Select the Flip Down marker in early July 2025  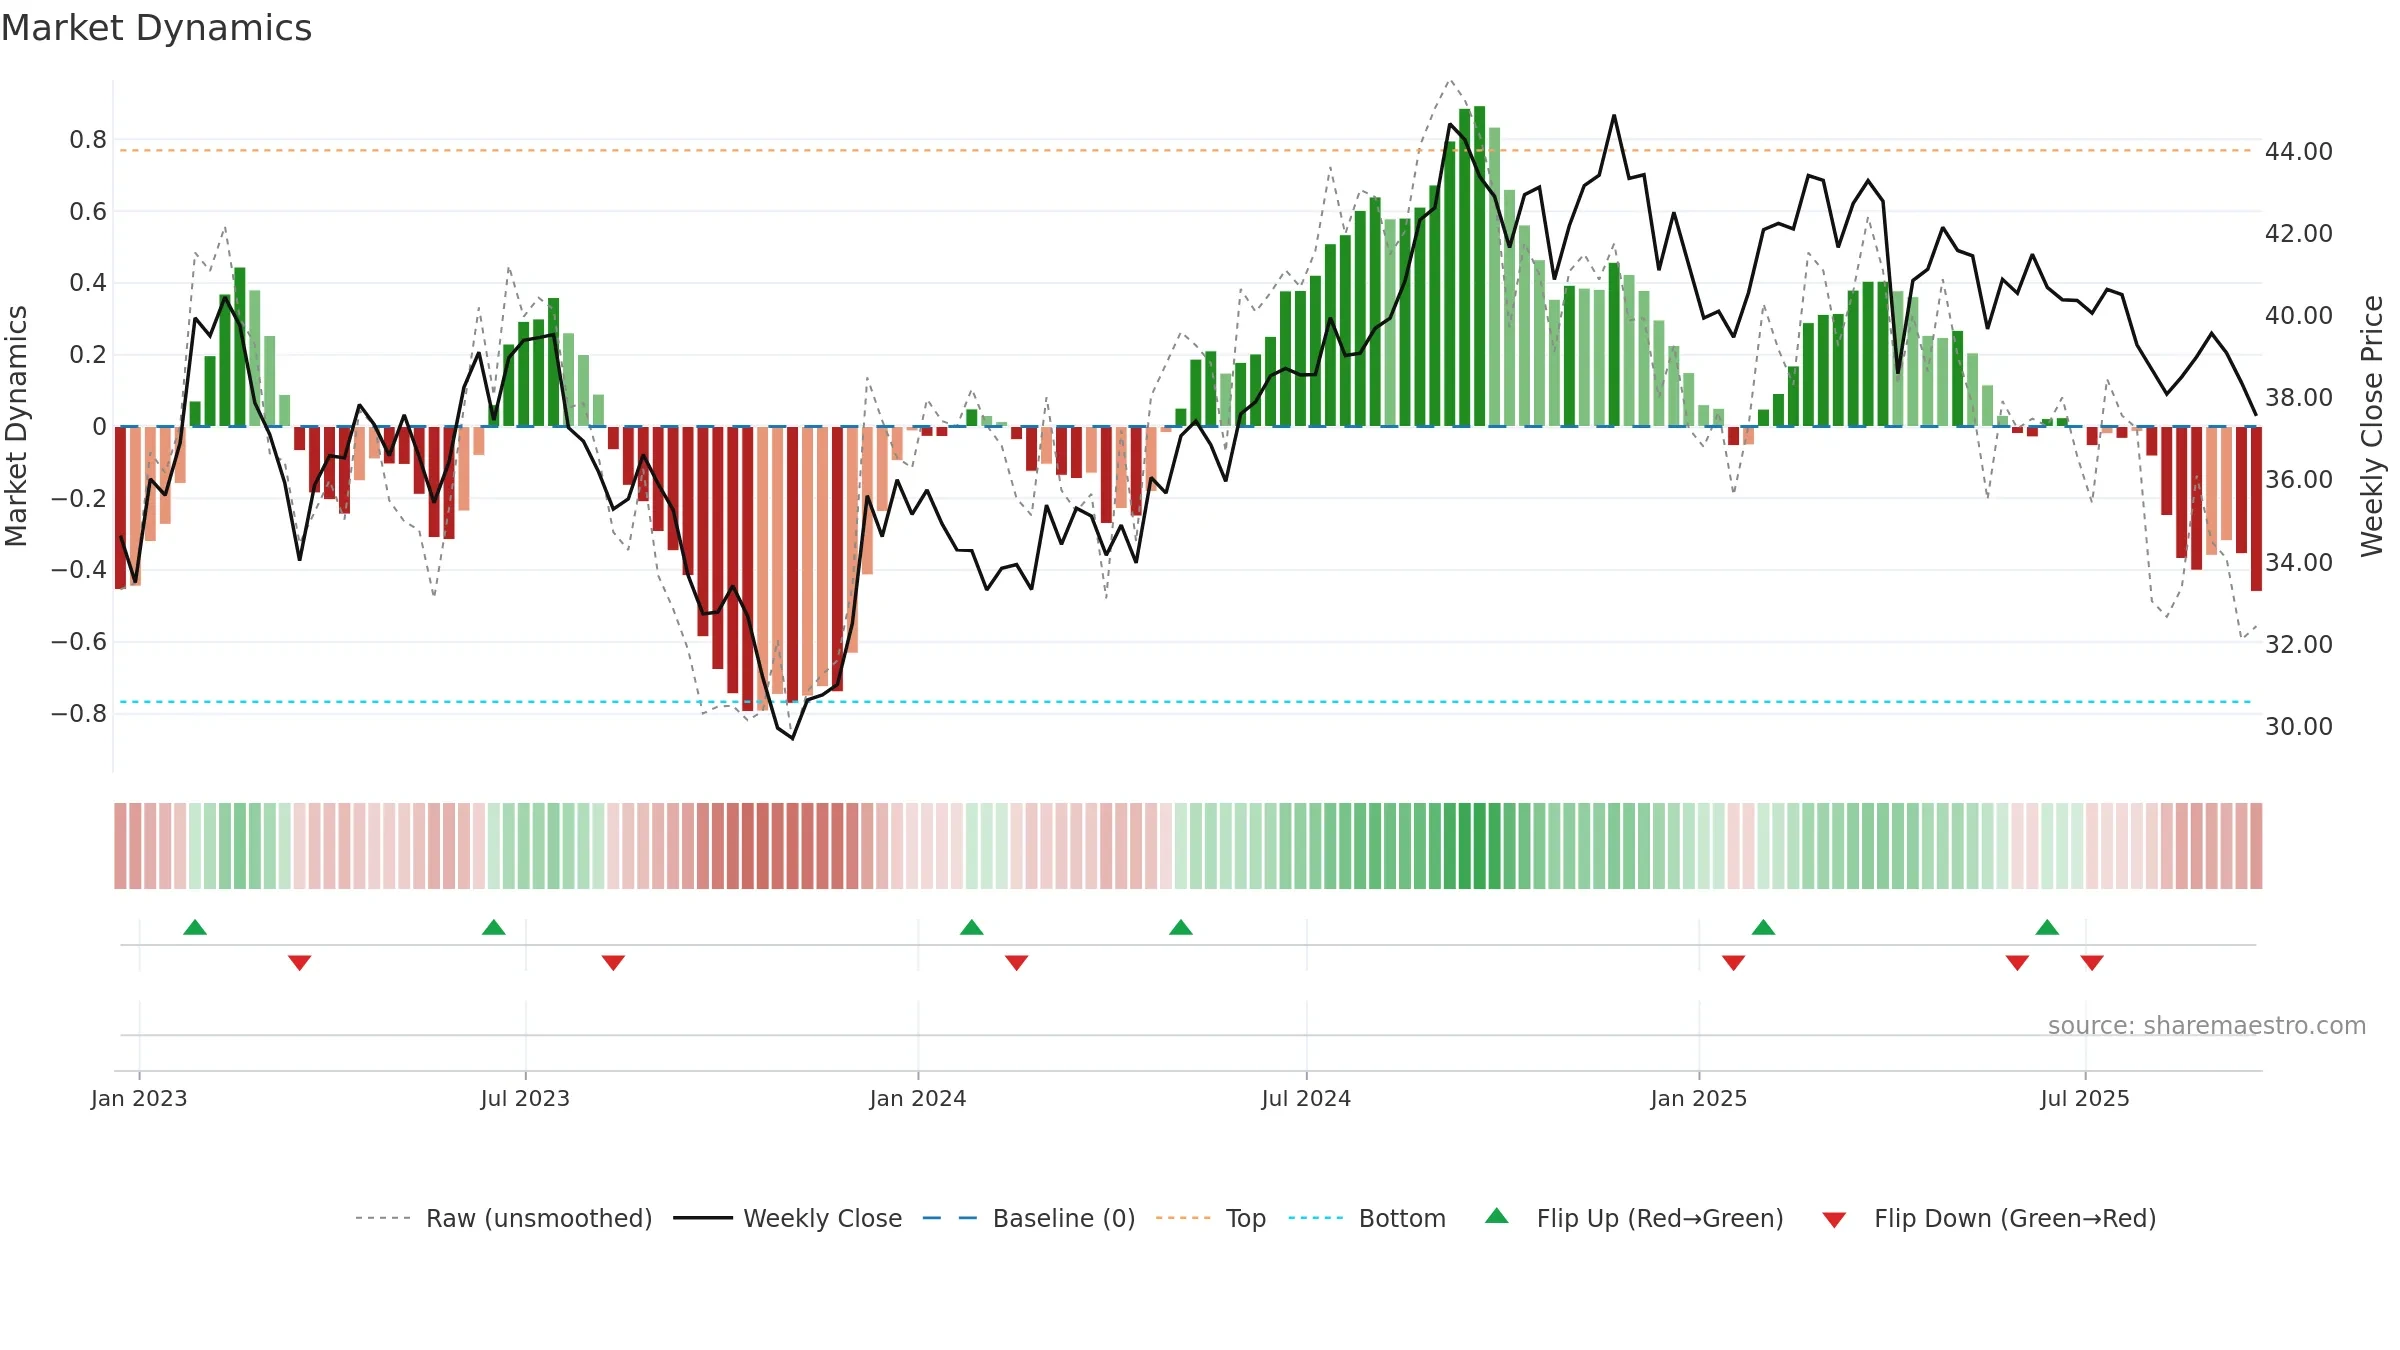coord(2092,962)
